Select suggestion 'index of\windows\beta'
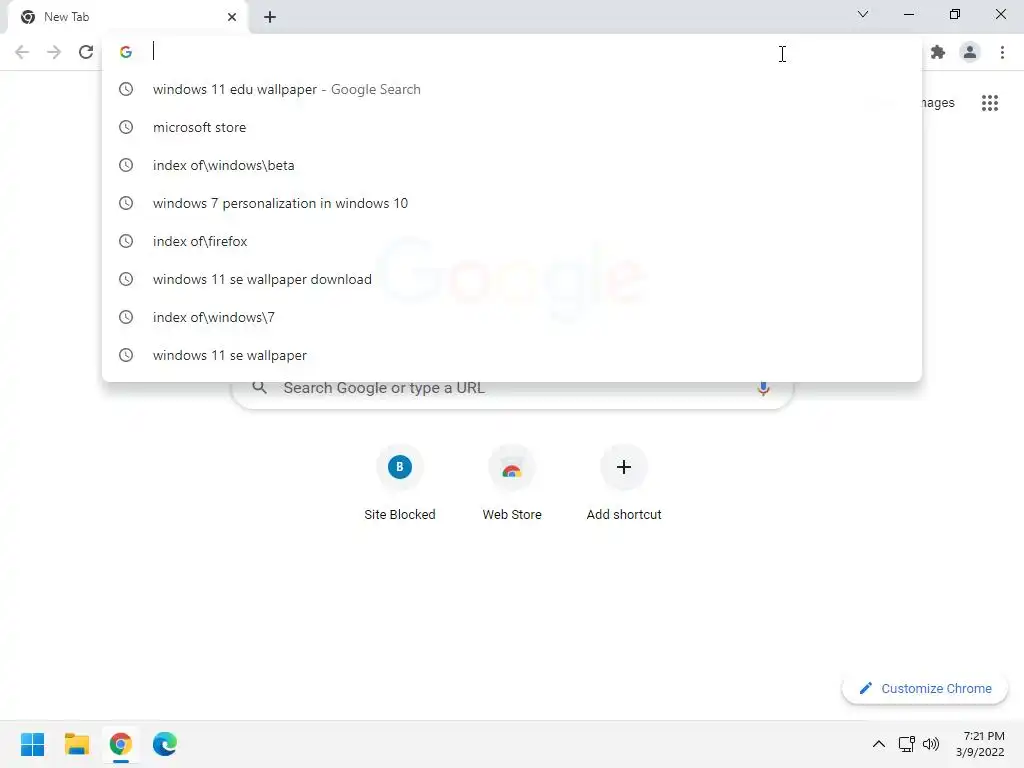The height and width of the screenshot is (768, 1024). pos(512,165)
